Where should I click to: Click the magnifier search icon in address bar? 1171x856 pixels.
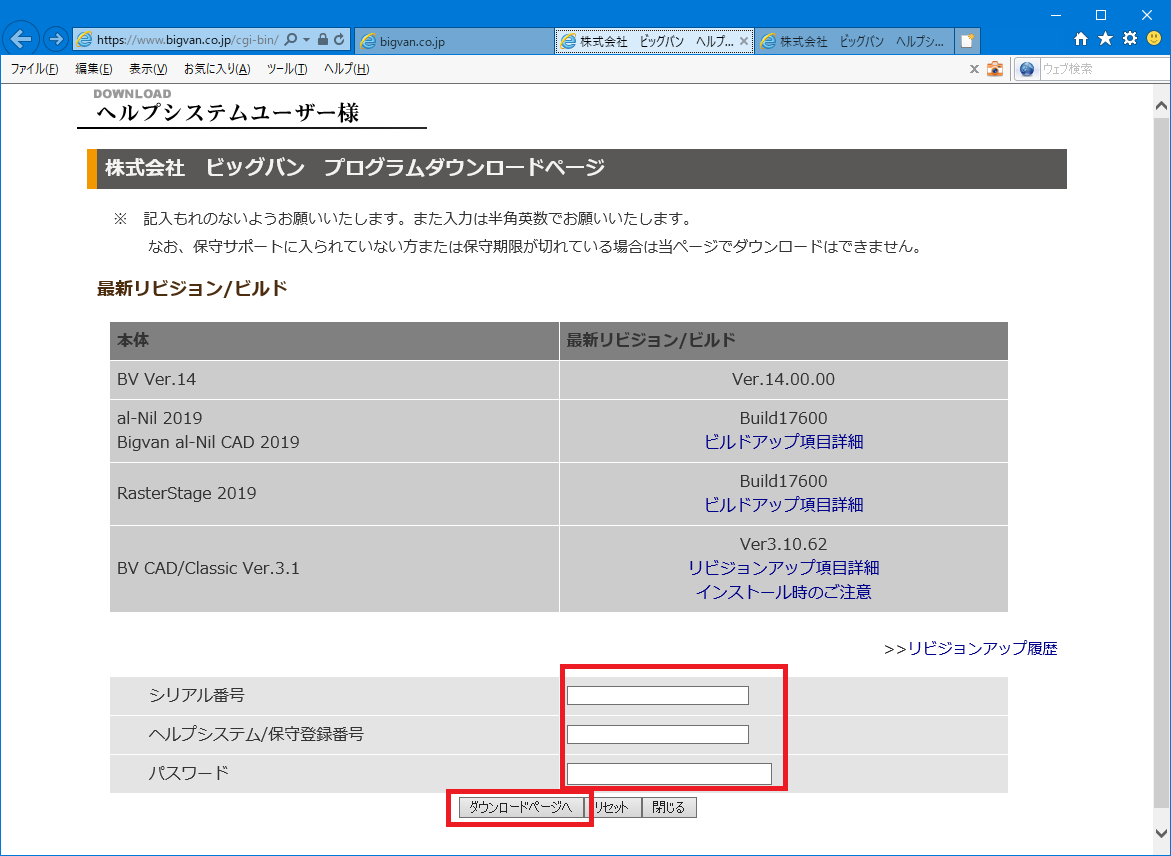point(291,40)
